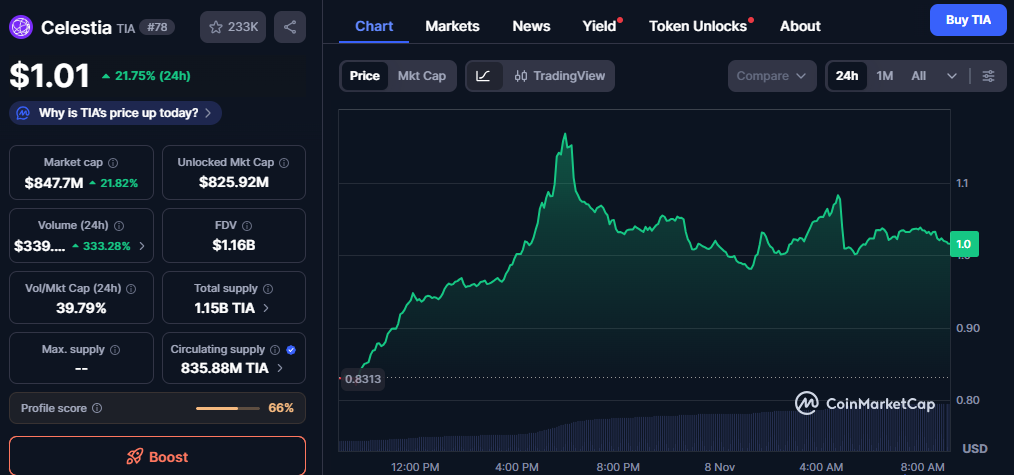Image resolution: width=1014 pixels, height=475 pixels.
Task: Open the share icon button
Action: pyautogui.click(x=290, y=27)
